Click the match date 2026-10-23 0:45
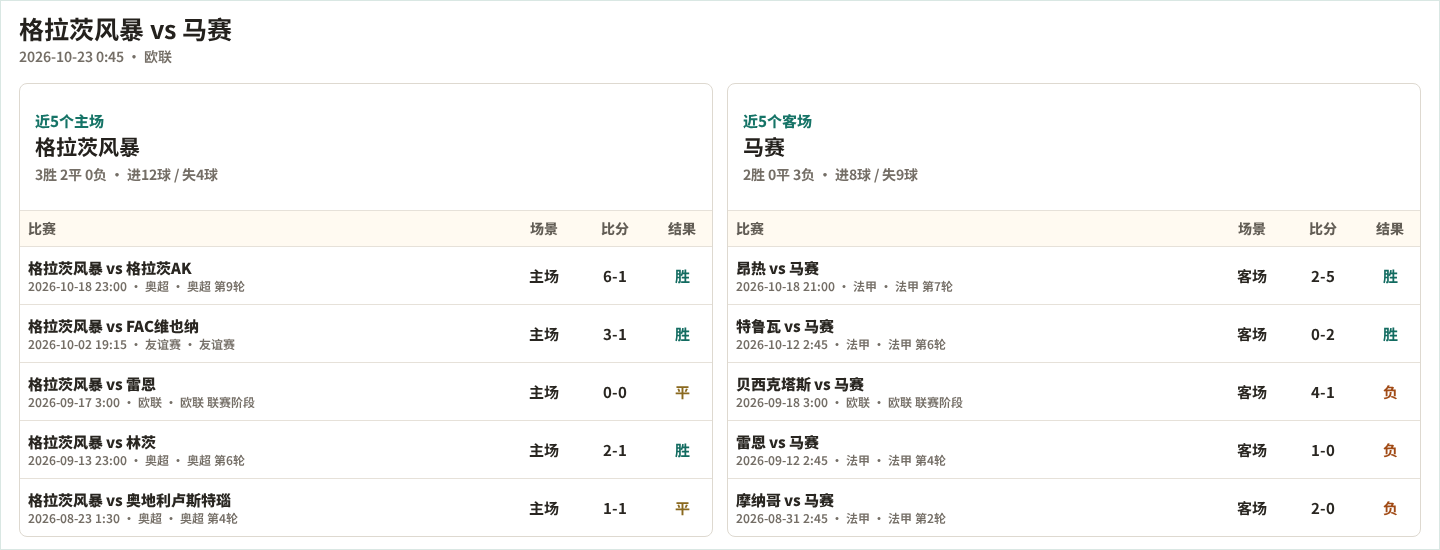Image resolution: width=1440 pixels, height=550 pixels. pos(72,57)
